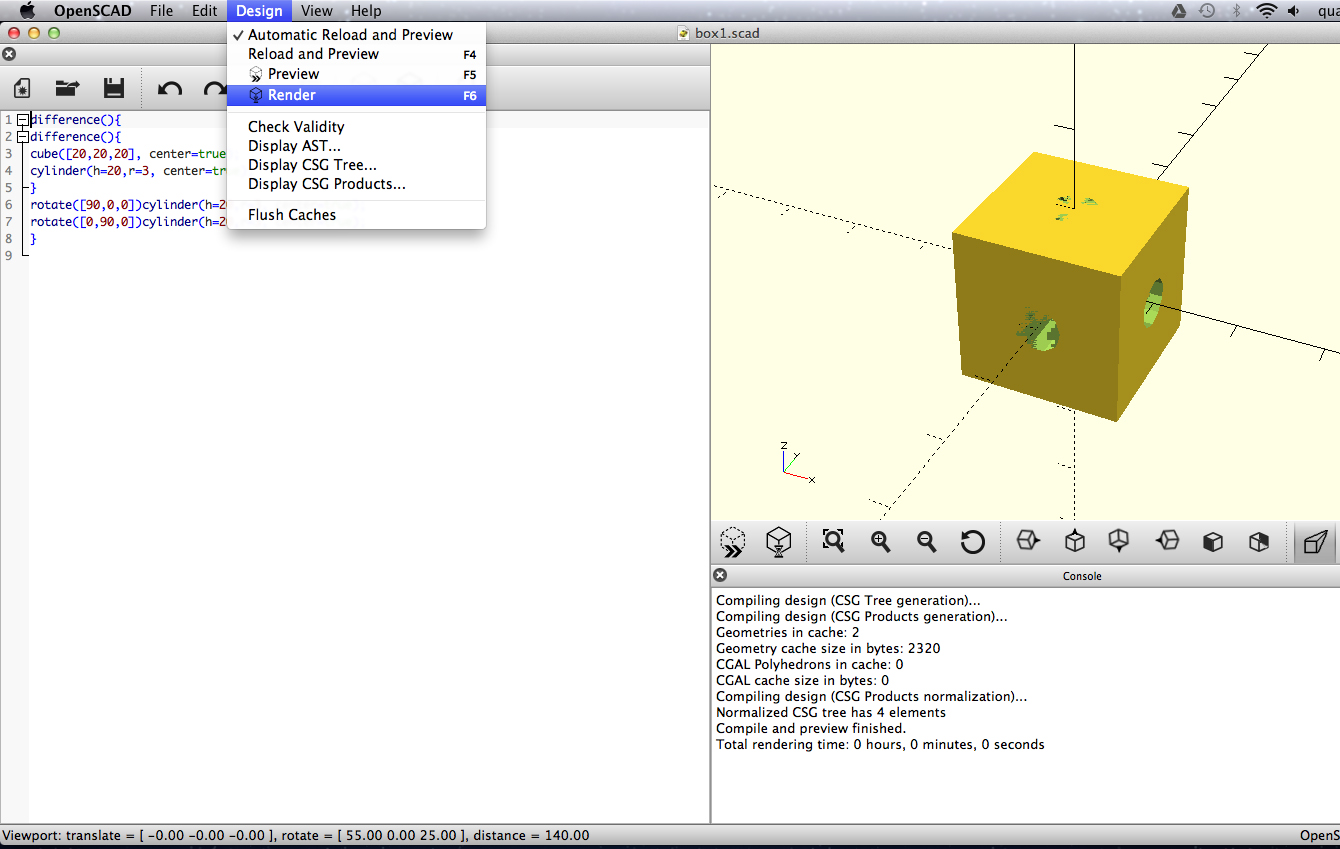Select Check Validity menu entry

pyautogui.click(x=356, y=127)
